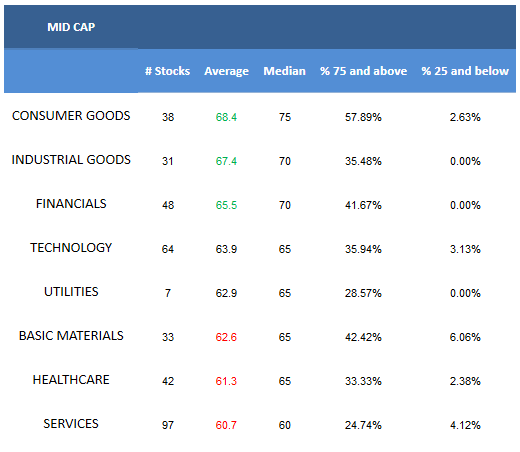This screenshot has width=520, height=452.
Task: Click the SERVICES row label
Action: click(x=71, y=424)
